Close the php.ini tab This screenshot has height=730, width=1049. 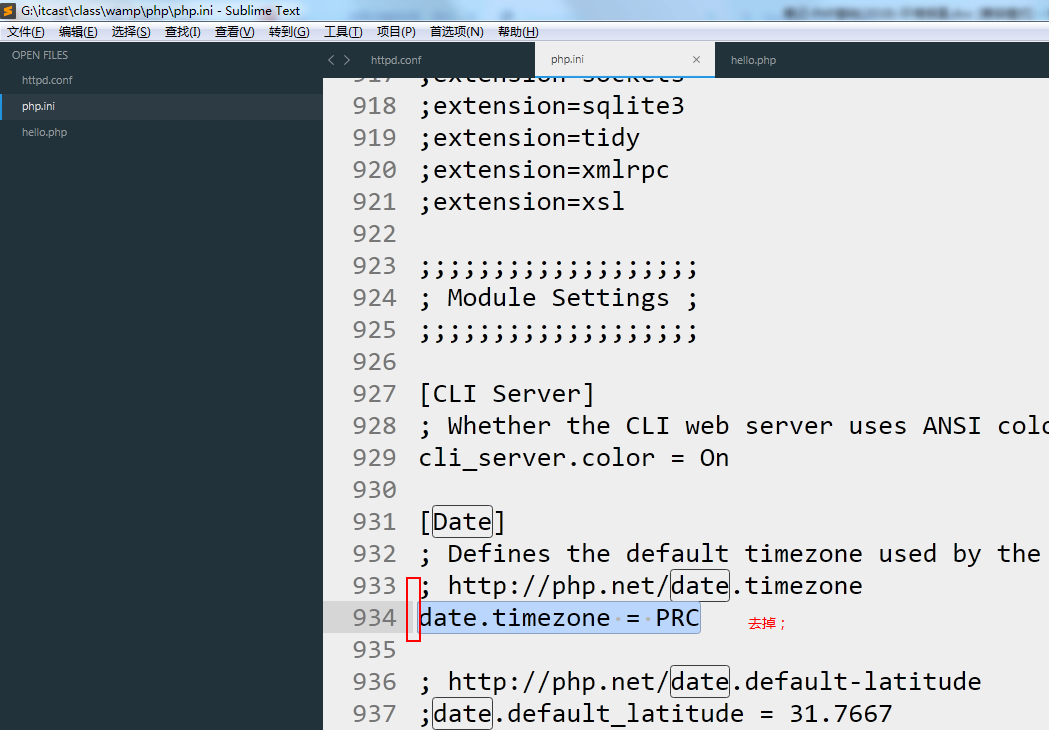click(x=696, y=60)
